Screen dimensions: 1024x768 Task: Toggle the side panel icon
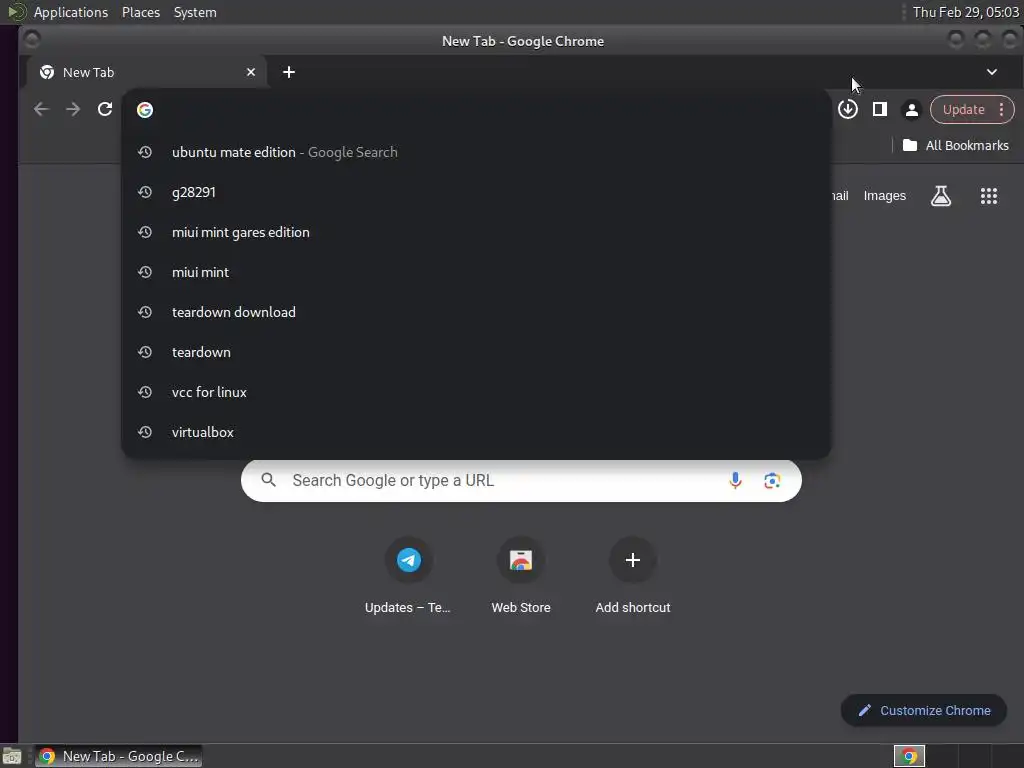(x=880, y=109)
